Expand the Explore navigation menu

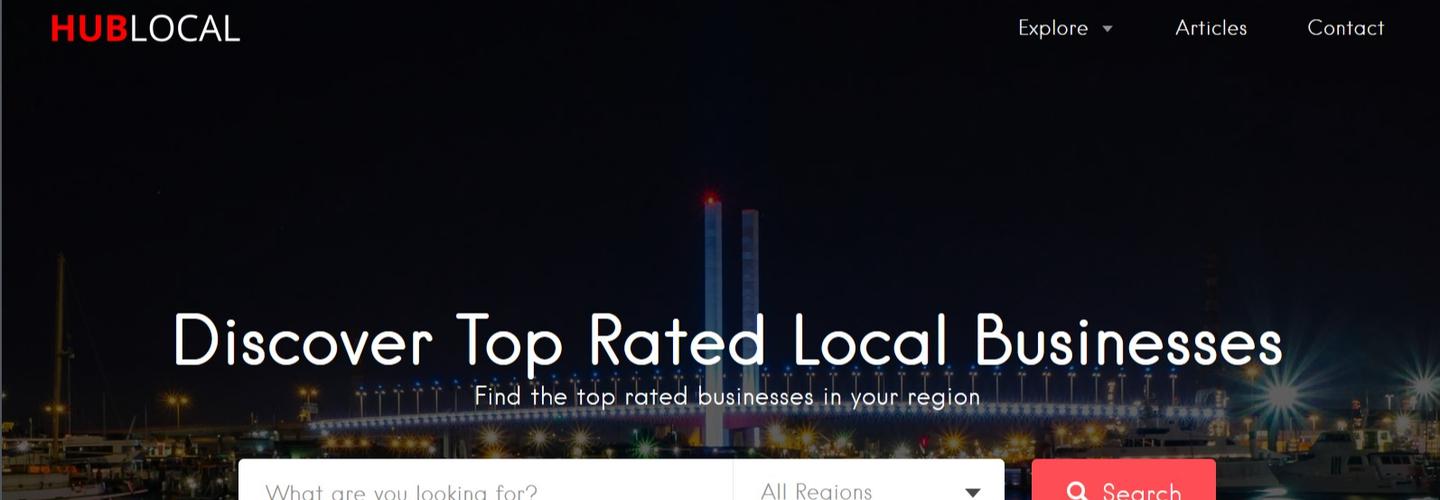pyautogui.click(x=1065, y=28)
